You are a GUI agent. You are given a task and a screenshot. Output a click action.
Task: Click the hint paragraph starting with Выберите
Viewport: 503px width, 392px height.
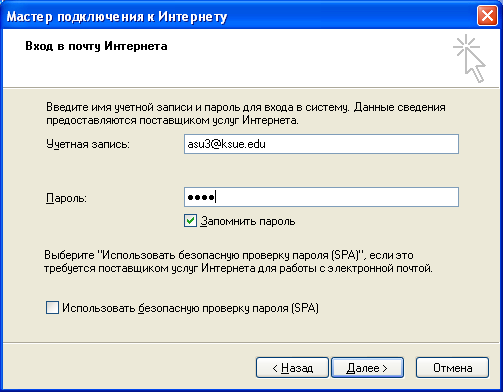pyautogui.click(x=238, y=262)
